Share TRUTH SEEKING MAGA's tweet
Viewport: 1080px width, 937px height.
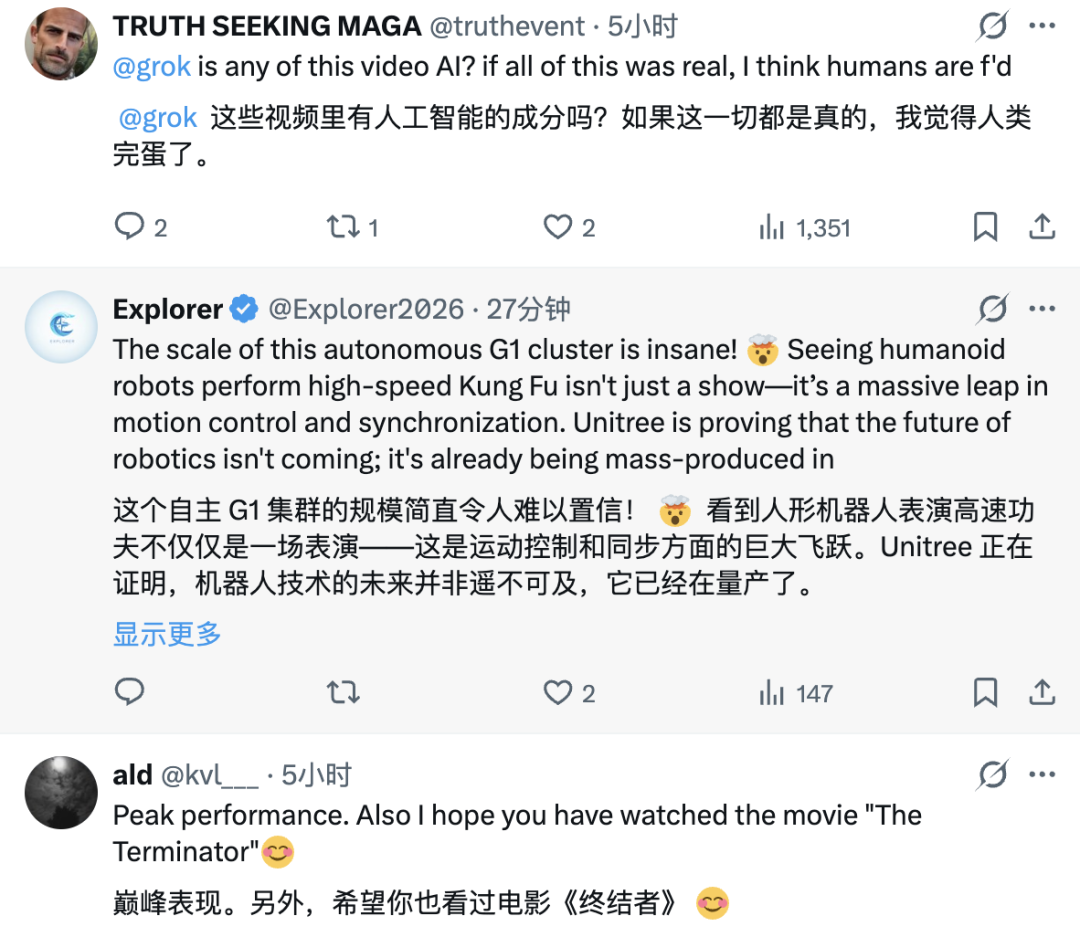pyautogui.click(x=1042, y=227)
